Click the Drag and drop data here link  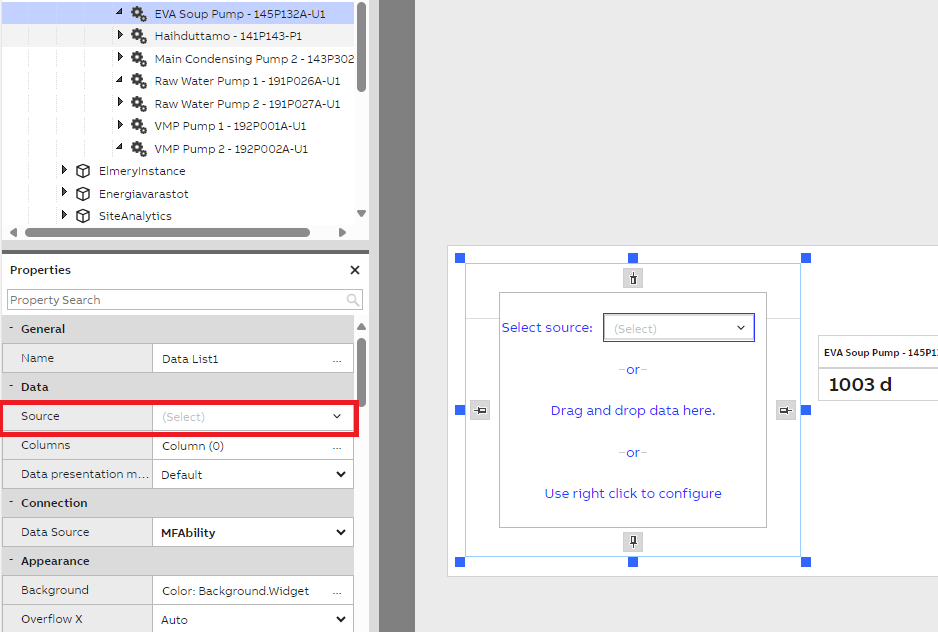632,410
